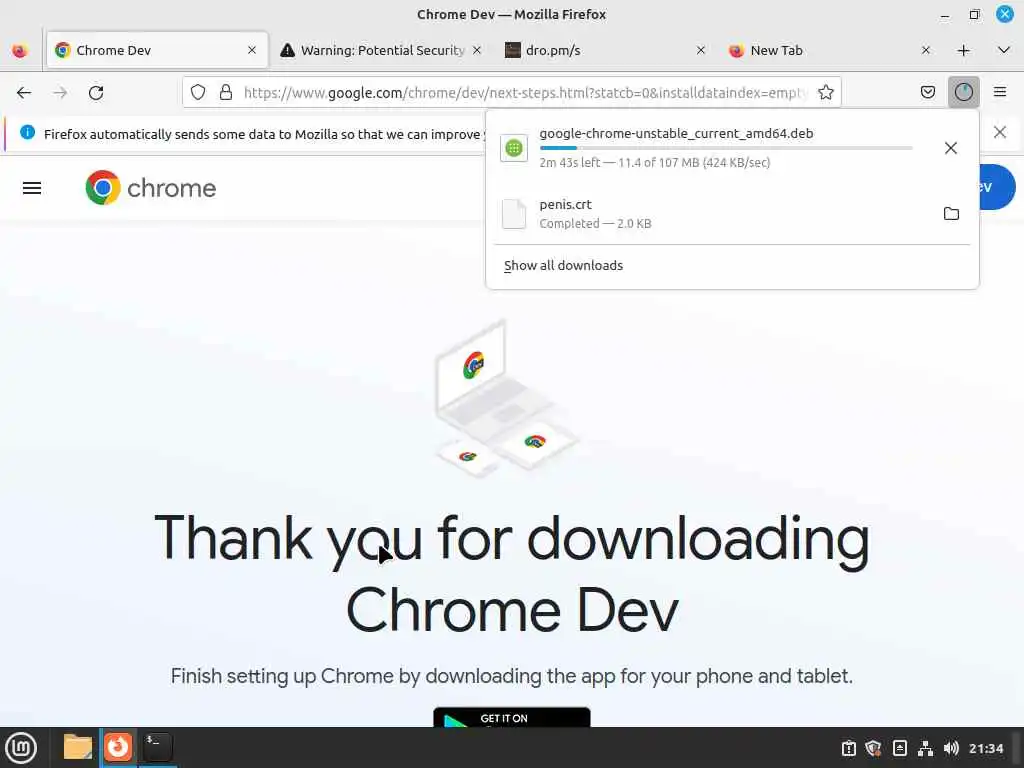Open Firefox View pinned tab

click(20, 50)
